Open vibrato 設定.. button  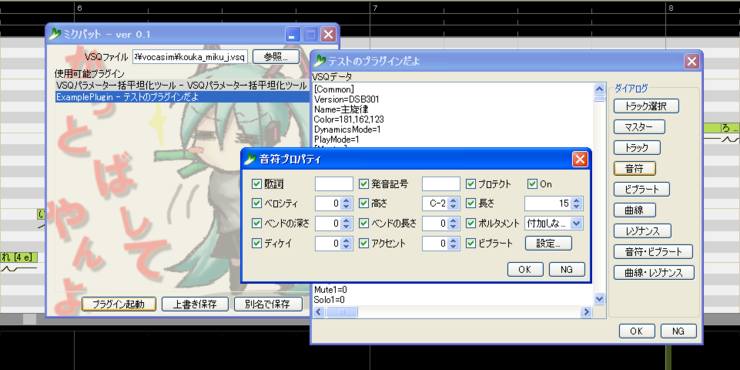pyautogui.click(x=548, y=244)
